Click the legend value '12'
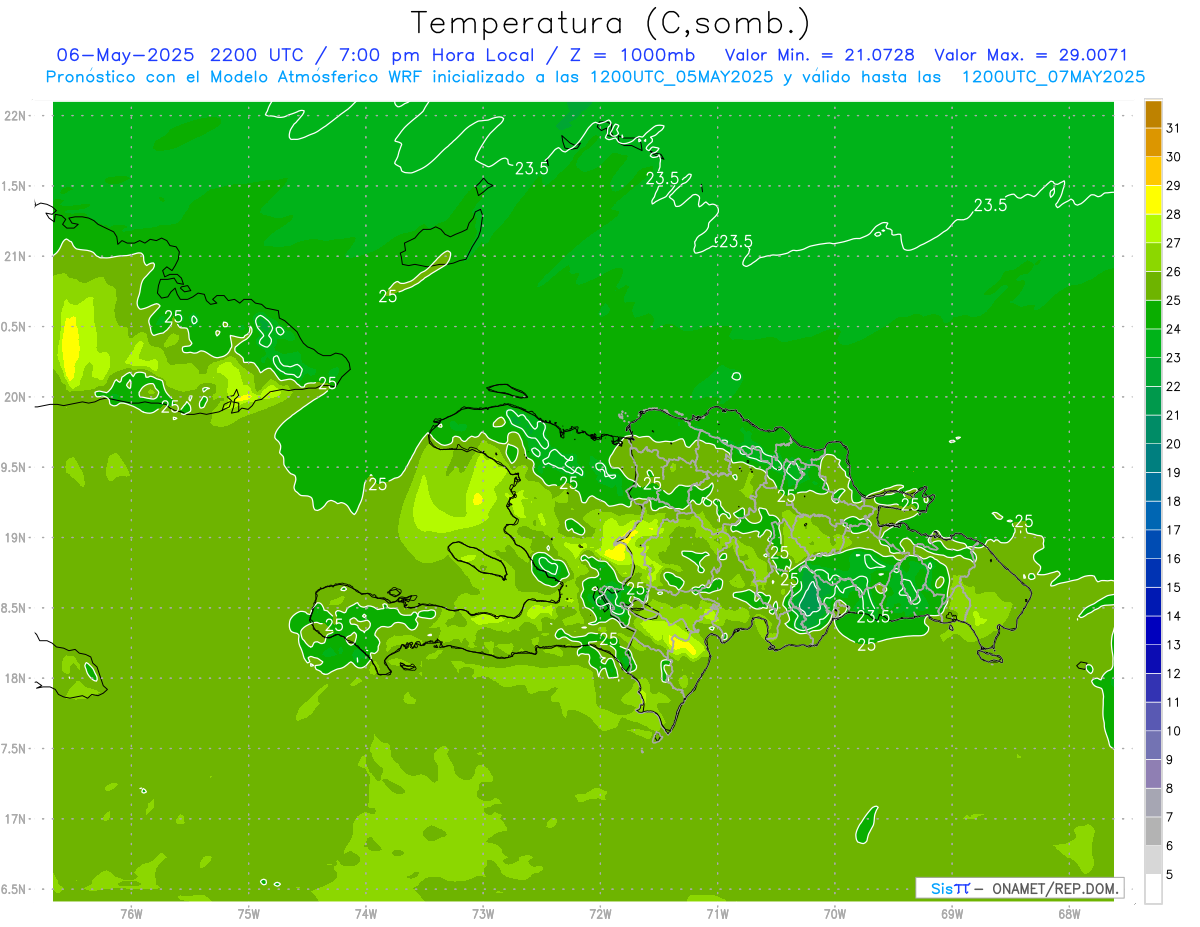Image resolution: width=1200 pixels, height=927 pixels. (1174, 673)
